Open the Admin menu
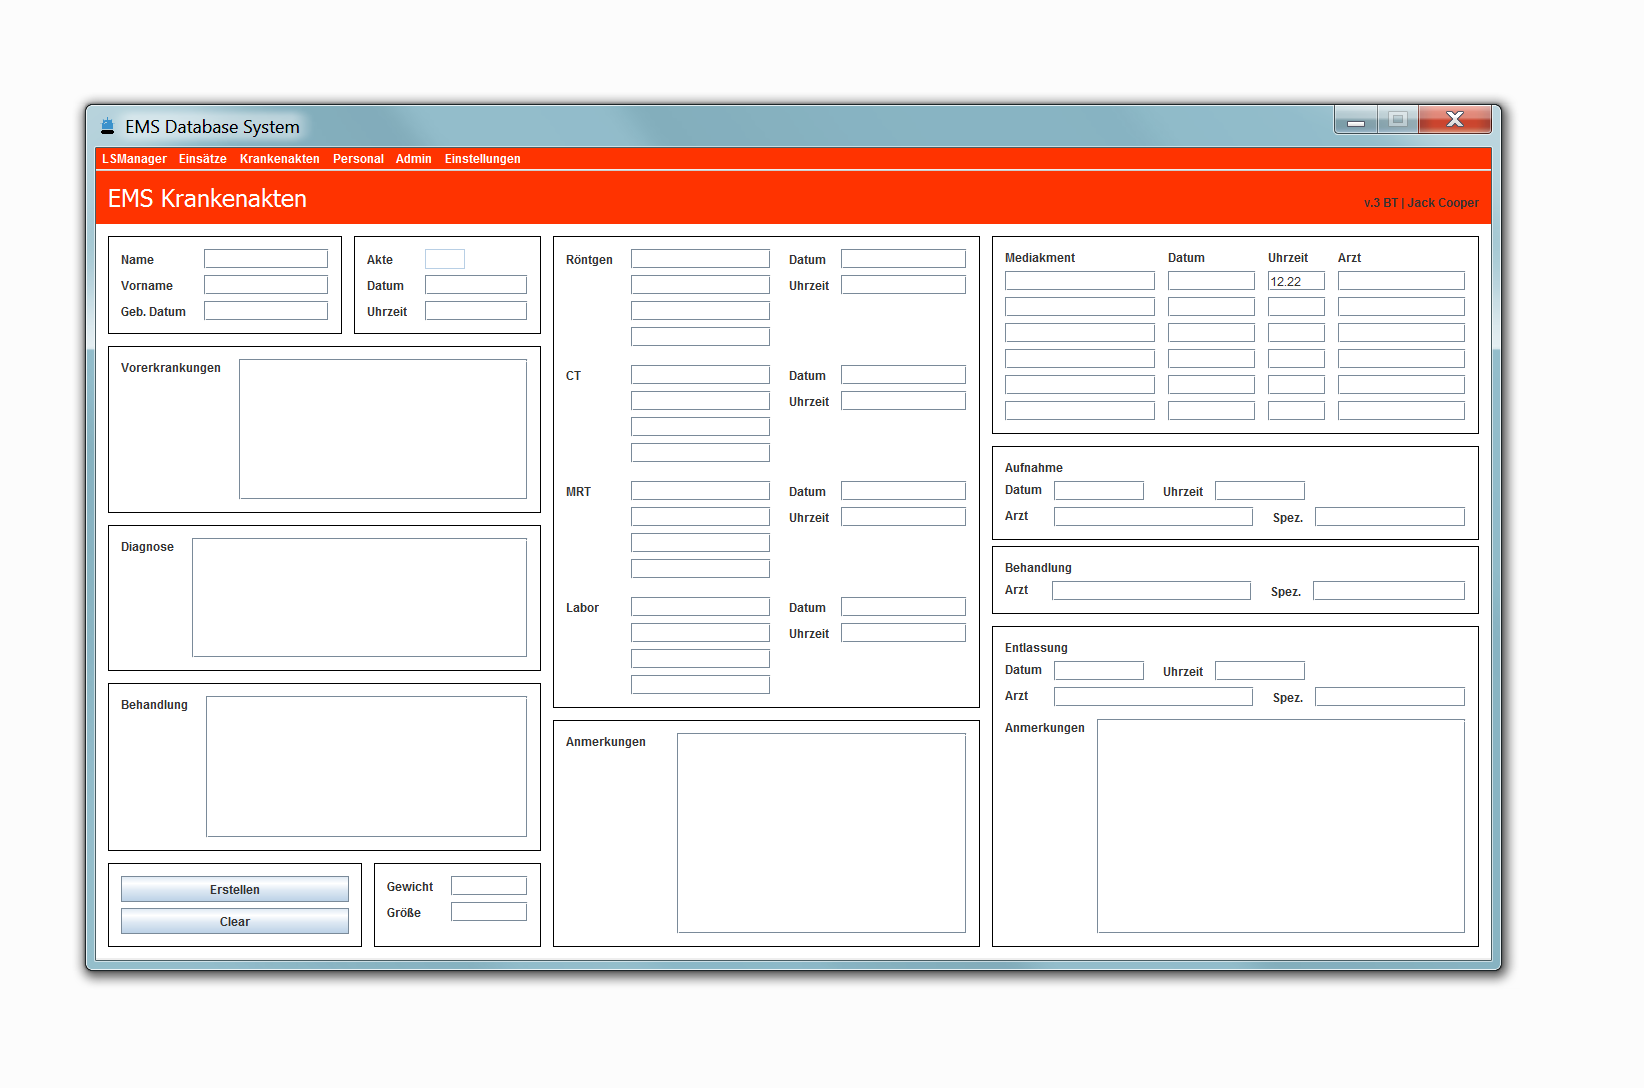 point(413,159)
